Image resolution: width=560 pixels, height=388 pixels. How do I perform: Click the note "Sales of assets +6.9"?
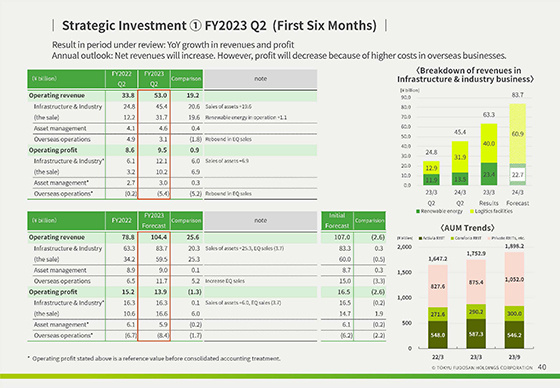(227, 161)
